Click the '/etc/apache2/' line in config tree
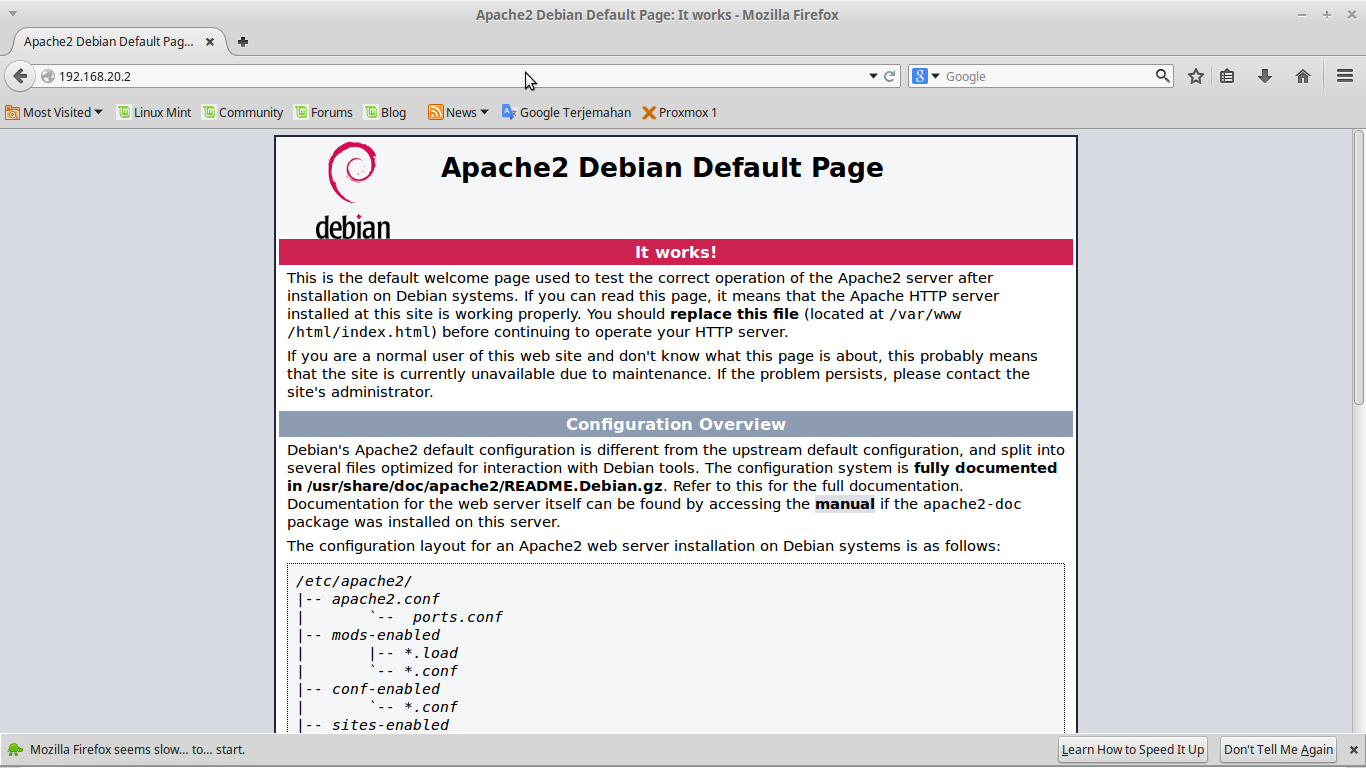1366x768 pixels. (x=354, y=581)
